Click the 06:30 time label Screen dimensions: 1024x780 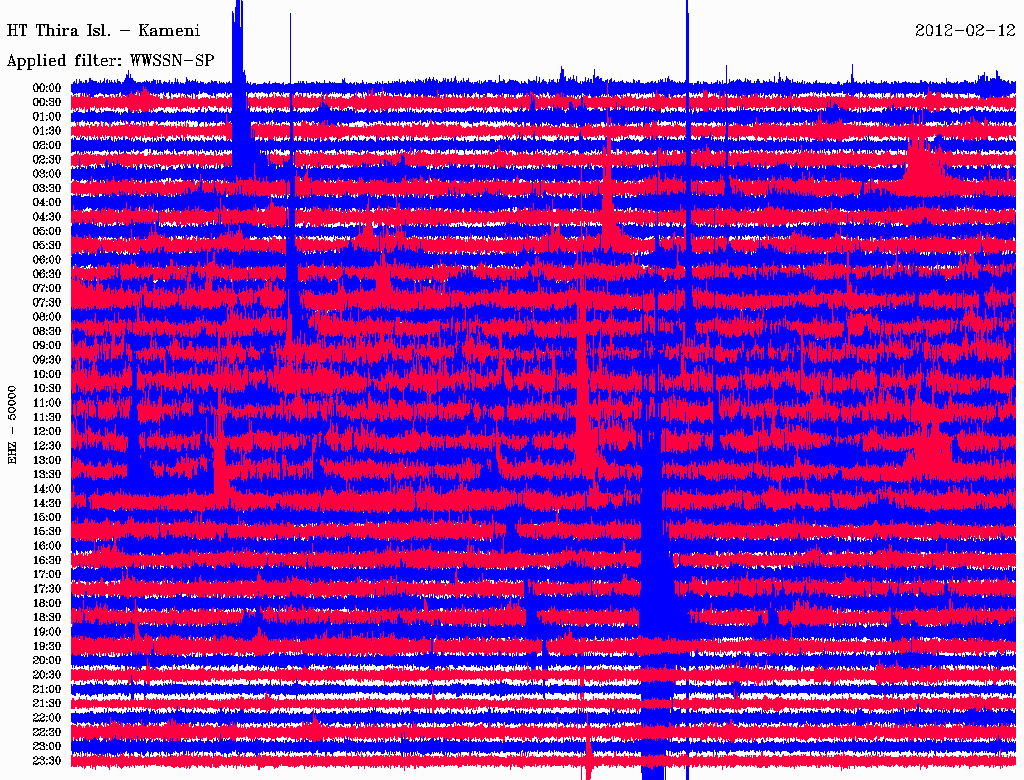(47, 274)
